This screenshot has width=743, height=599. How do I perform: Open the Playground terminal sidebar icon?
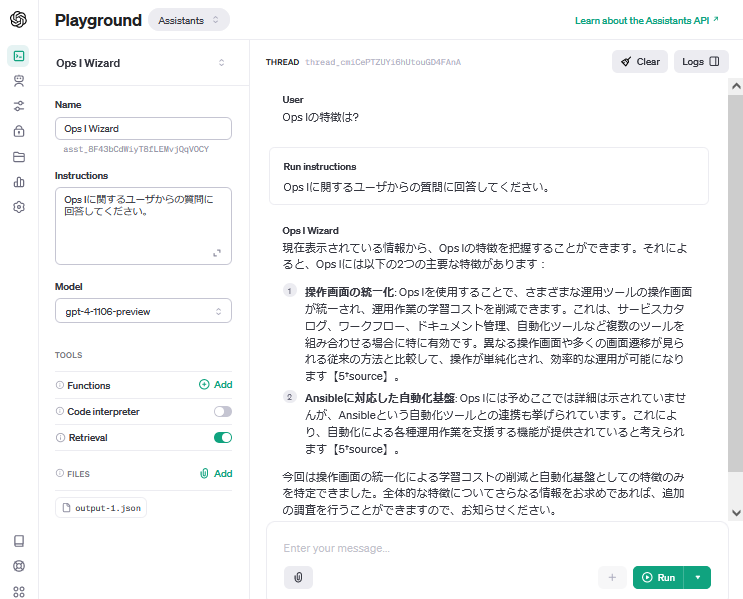[x=18, y=56]
